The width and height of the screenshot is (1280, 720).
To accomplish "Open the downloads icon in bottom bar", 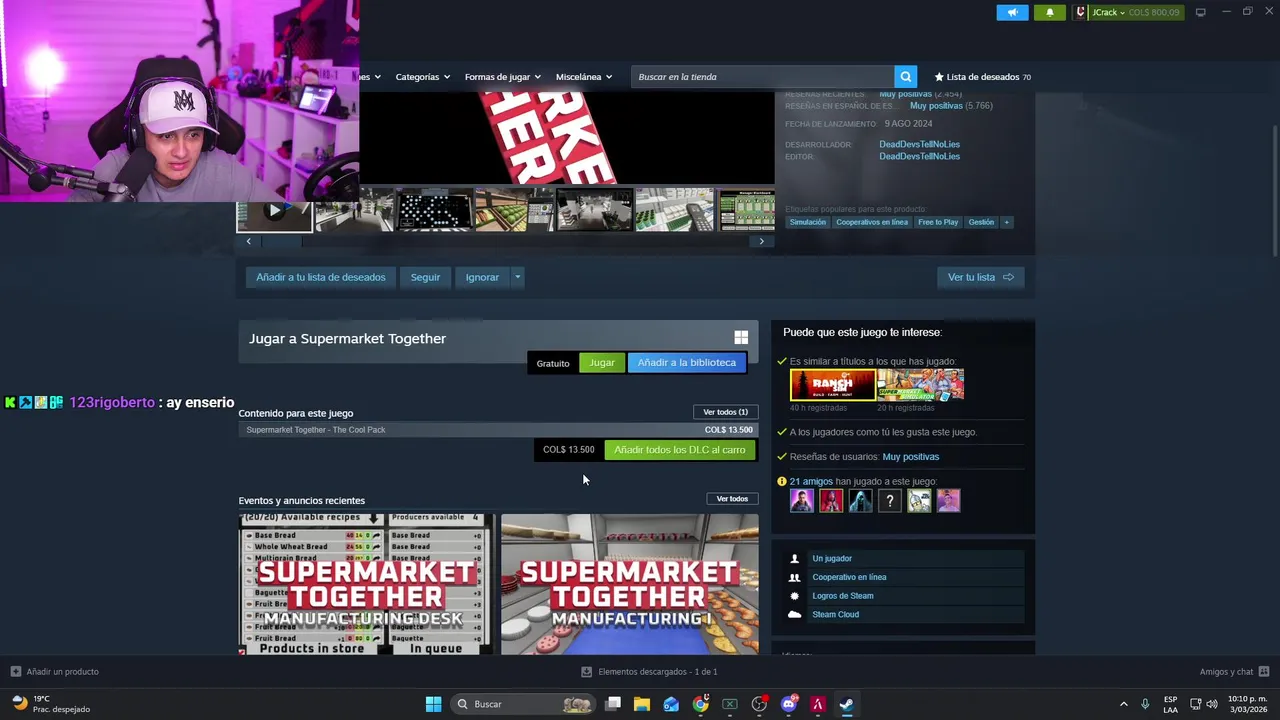I will [x=587, y=672].
